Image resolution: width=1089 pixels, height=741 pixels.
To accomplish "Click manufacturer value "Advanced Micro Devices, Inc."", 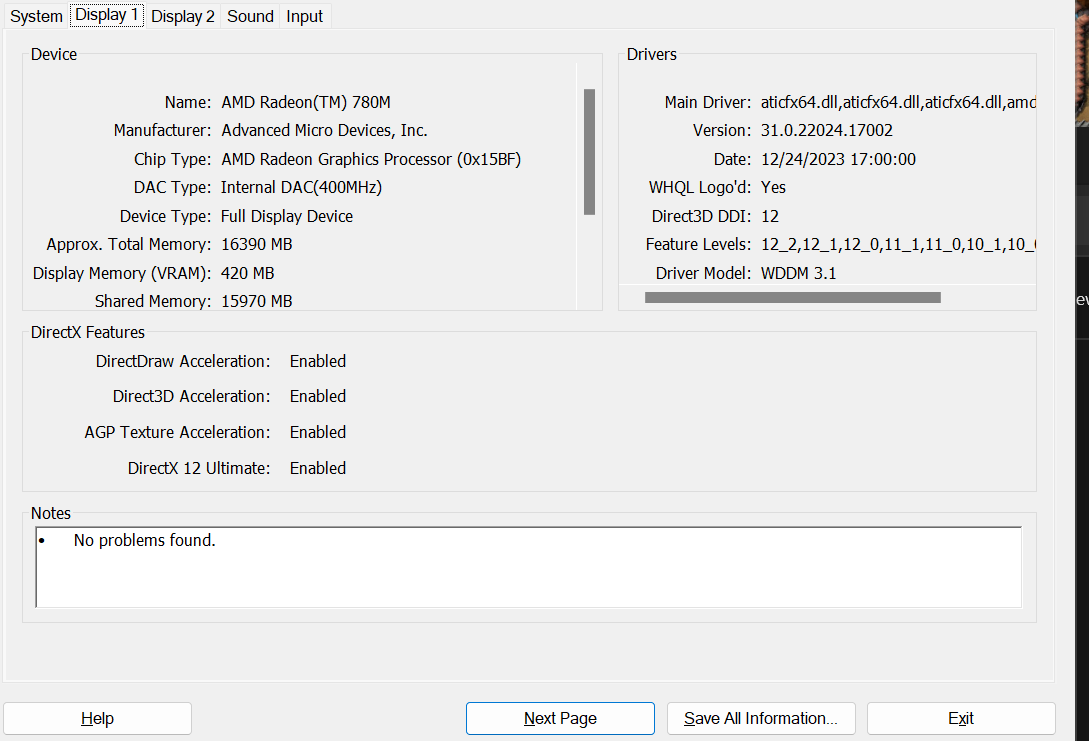I will click(x=324, y=131).
